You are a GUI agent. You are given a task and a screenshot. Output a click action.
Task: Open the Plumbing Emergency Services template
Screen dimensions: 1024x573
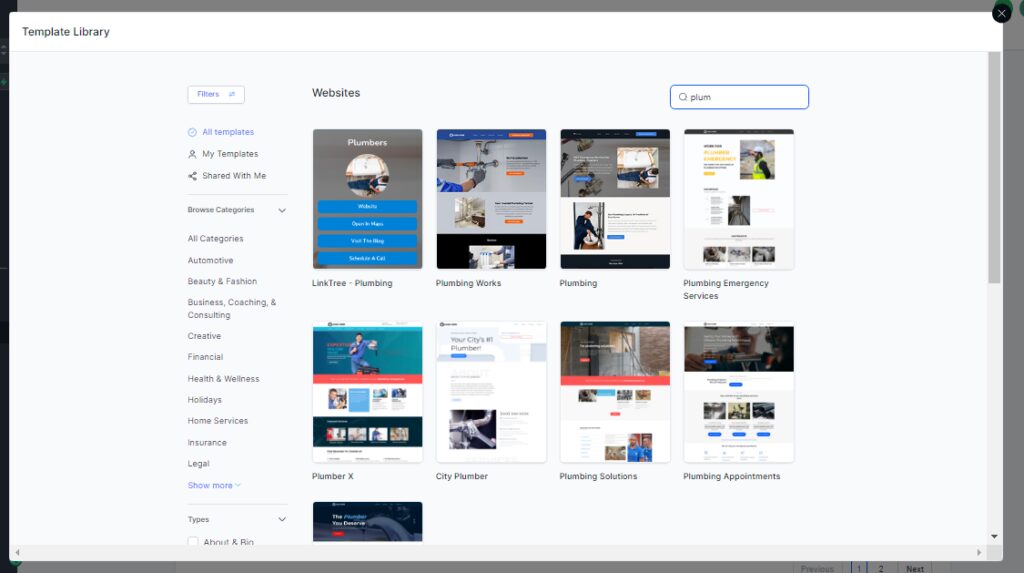738,199
